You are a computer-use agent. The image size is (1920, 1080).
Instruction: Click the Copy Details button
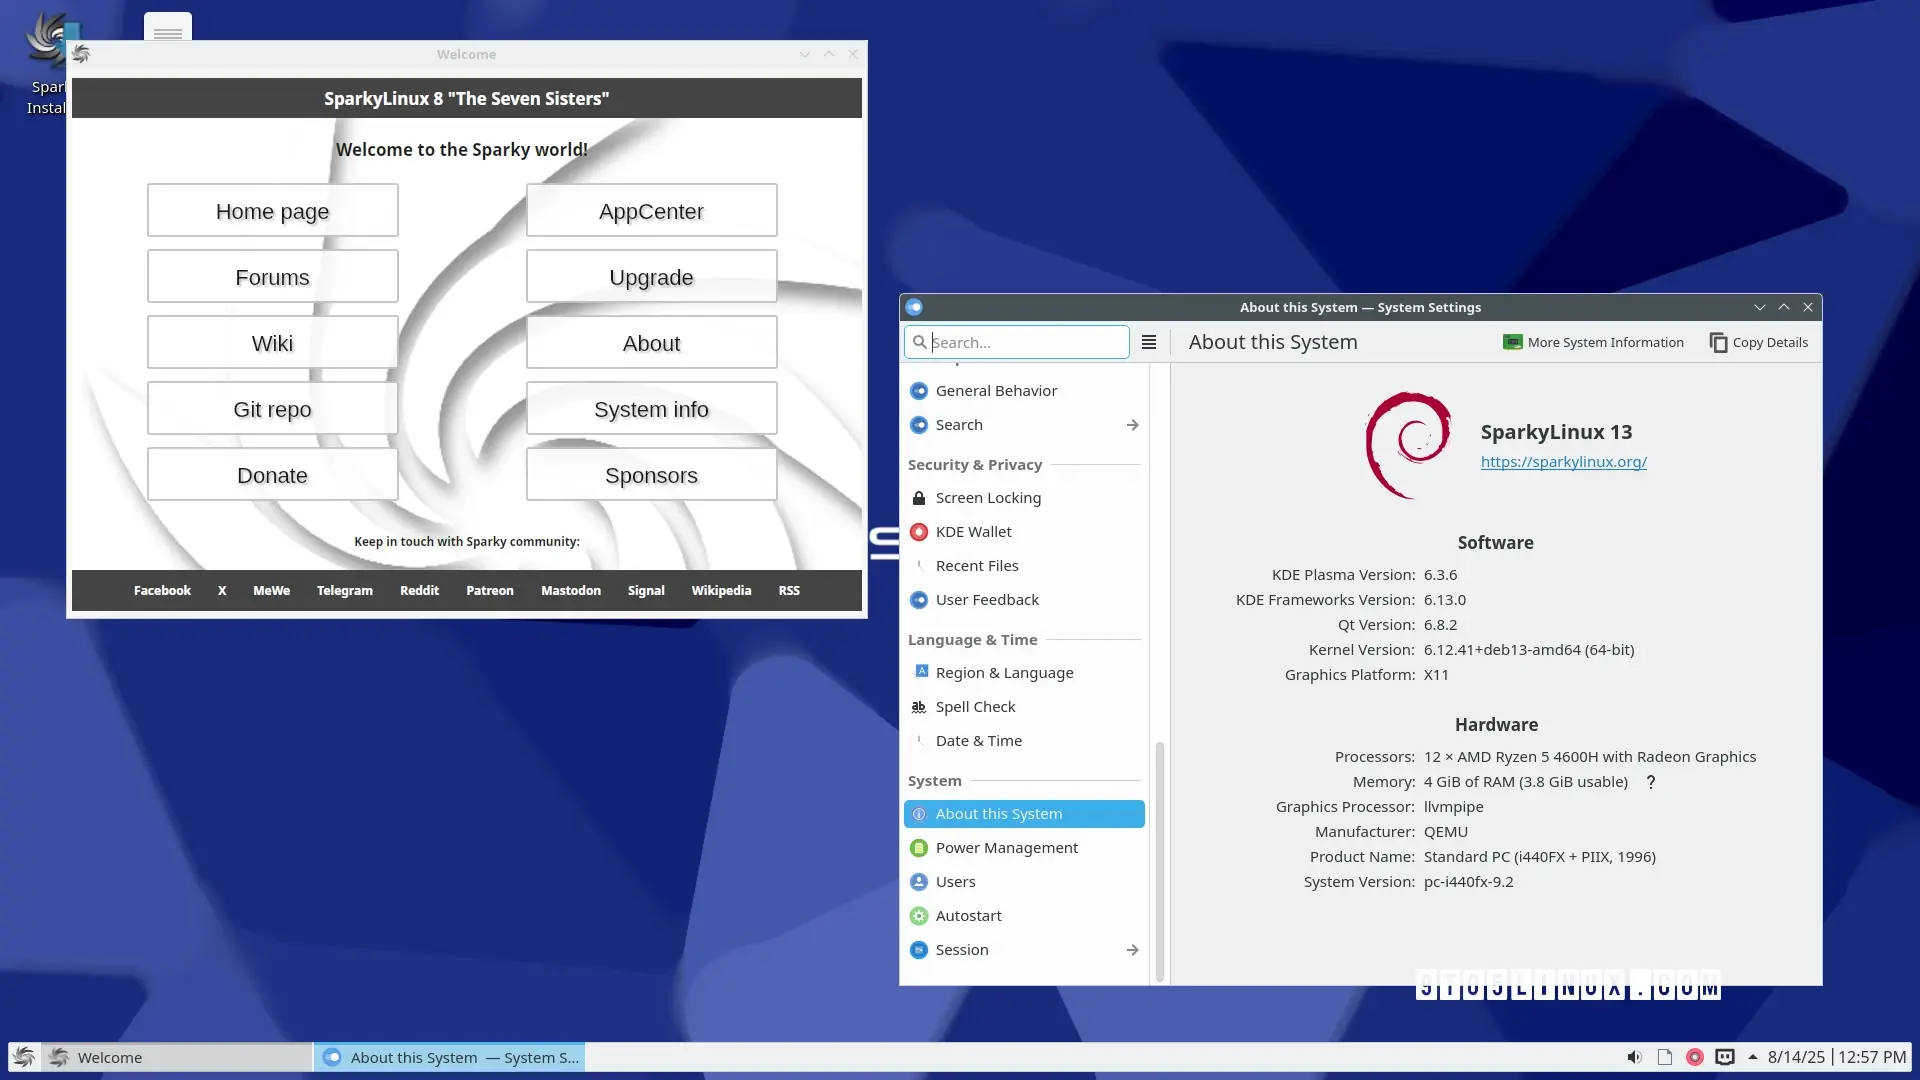tap(1759, 342)
